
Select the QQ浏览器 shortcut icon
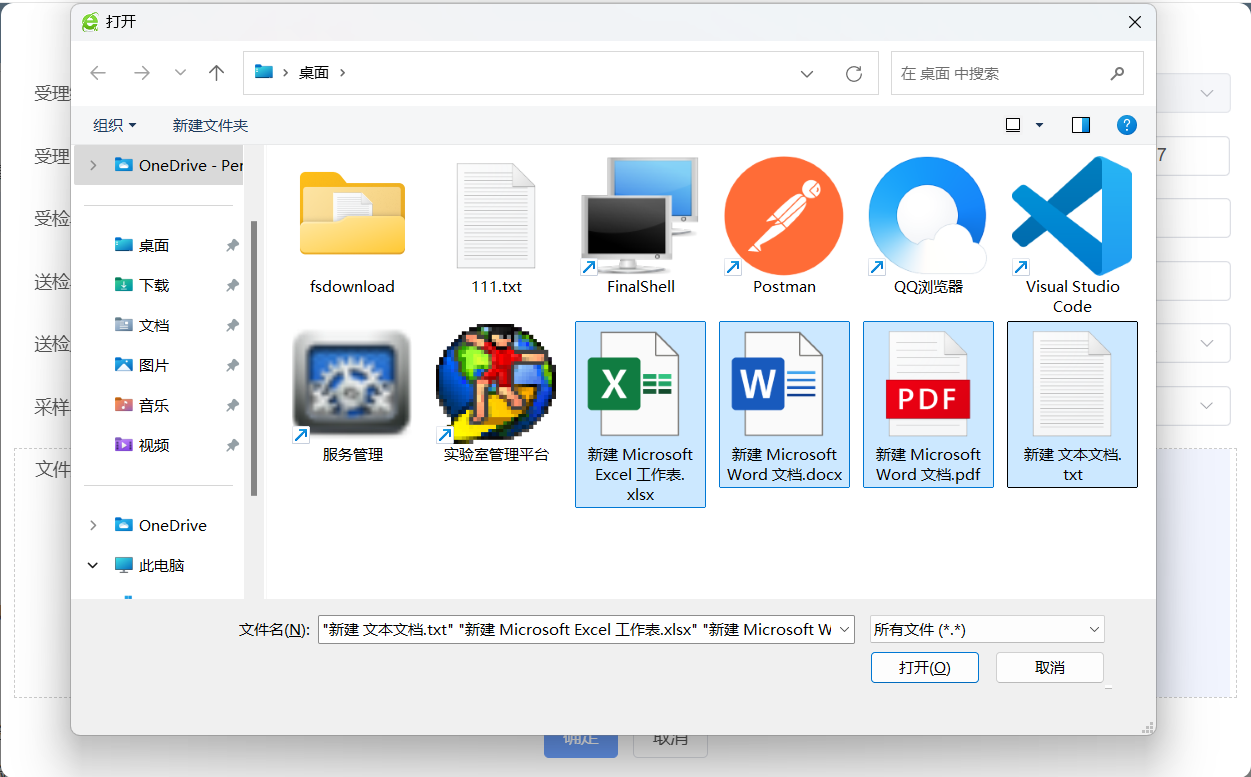928,216
